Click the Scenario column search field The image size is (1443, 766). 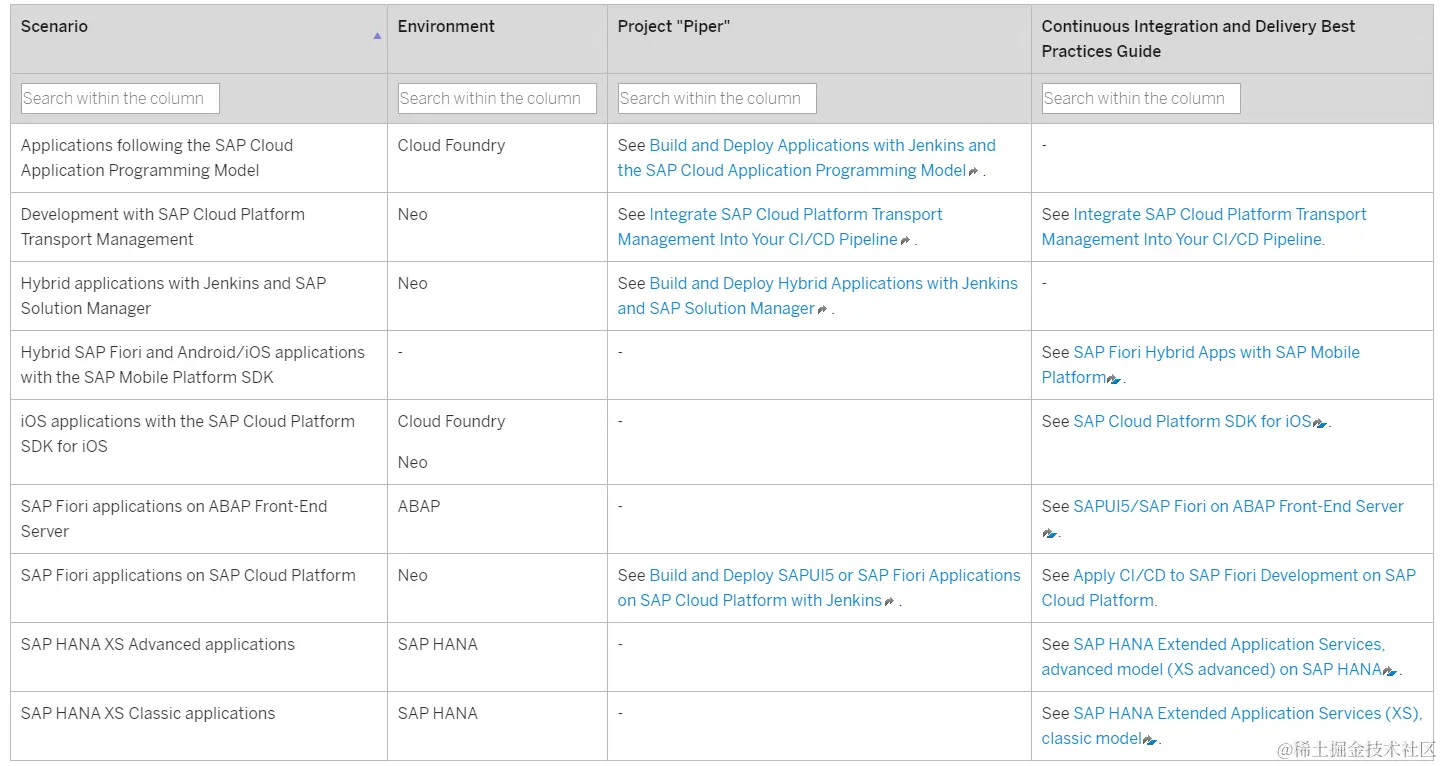[x=120, y=98]
